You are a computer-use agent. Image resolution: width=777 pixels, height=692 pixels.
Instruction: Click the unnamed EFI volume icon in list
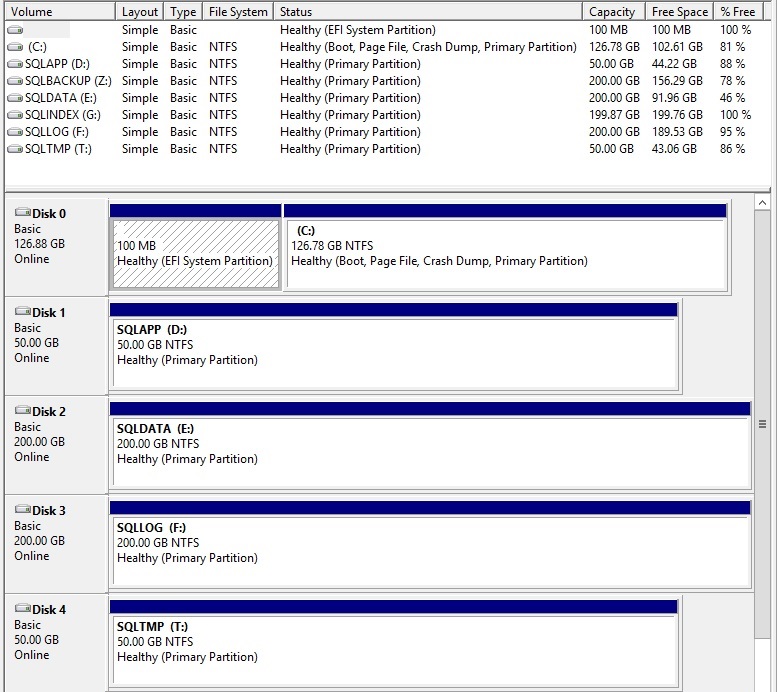pyautogui.click(x=15, y=30)
